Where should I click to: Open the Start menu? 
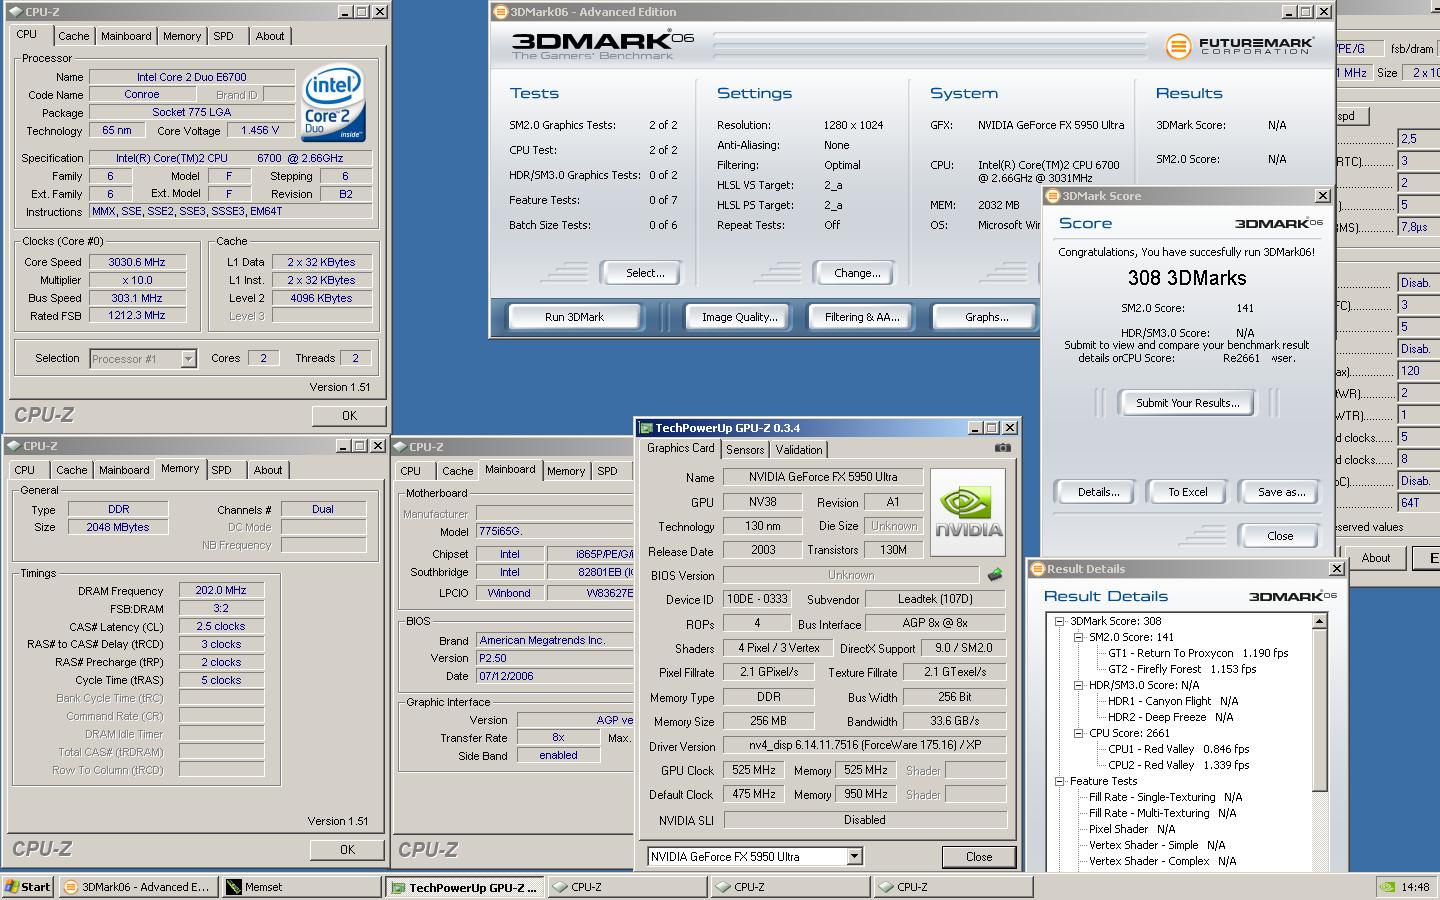click(28, 887)
